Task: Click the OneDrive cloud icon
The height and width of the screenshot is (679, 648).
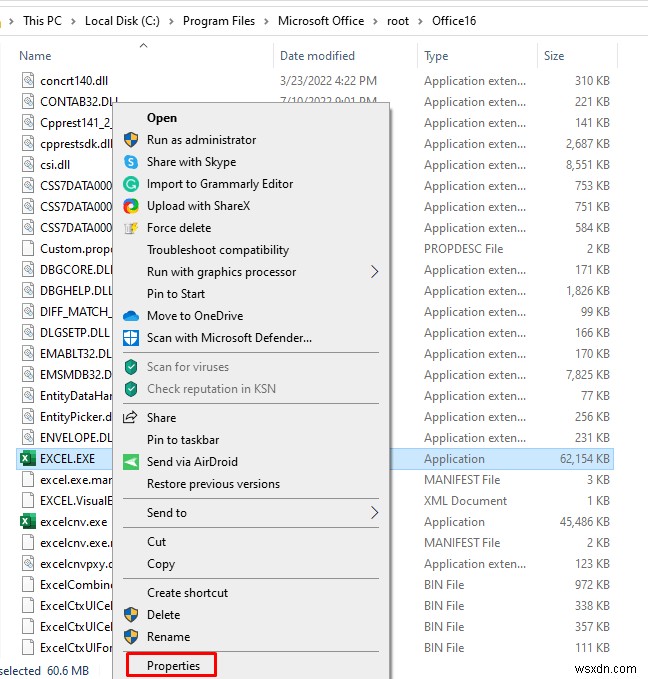Action: click(x=131, y=316)
